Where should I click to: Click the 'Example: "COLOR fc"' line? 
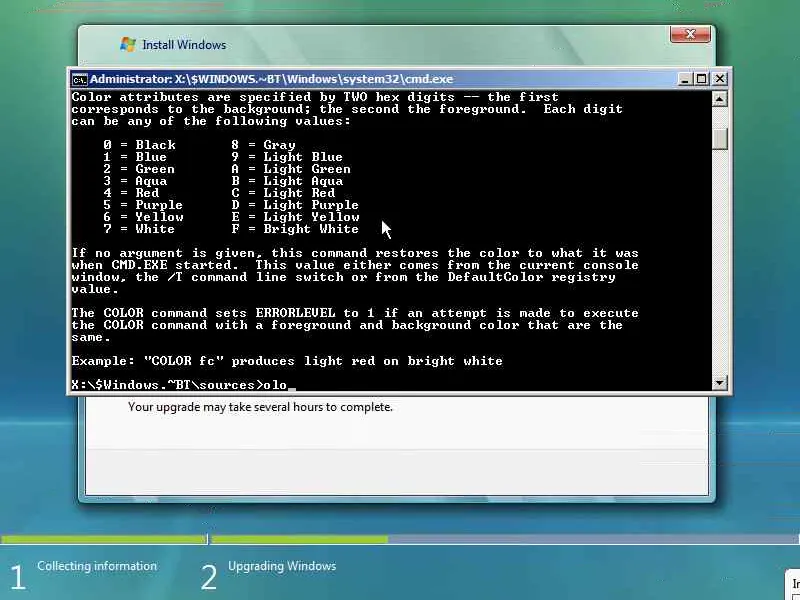point(287,361)
